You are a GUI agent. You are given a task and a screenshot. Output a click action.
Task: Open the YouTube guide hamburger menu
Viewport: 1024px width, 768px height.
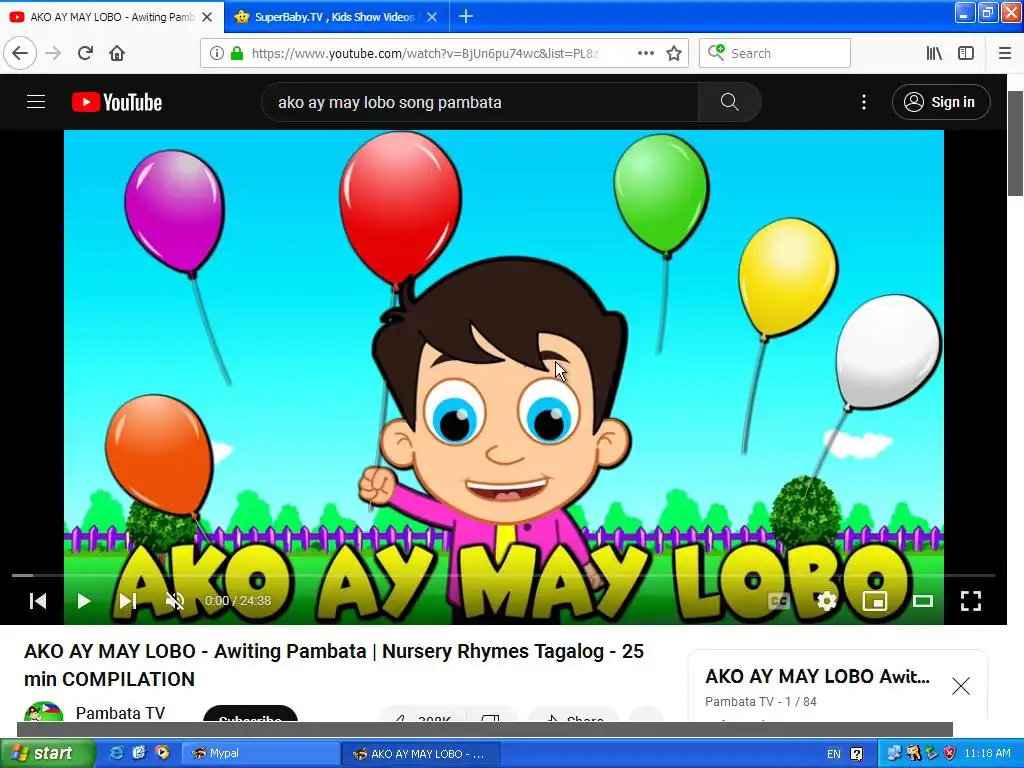(x=36, y=102)
